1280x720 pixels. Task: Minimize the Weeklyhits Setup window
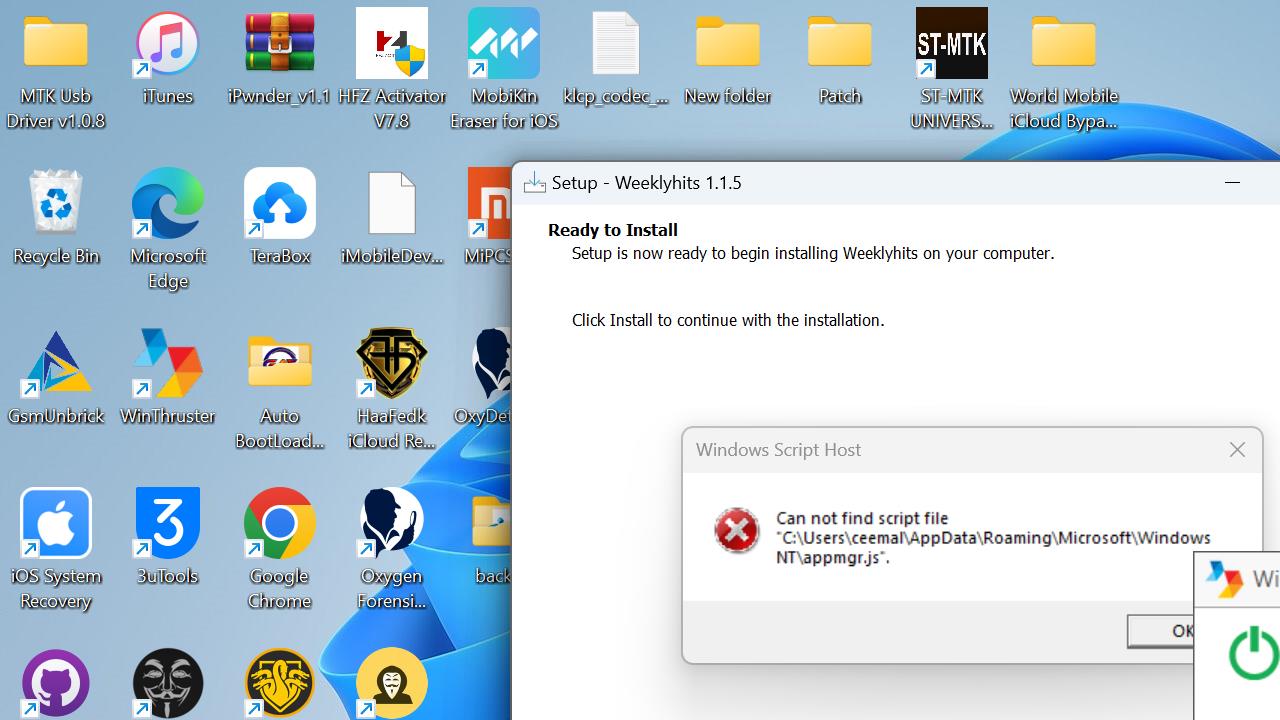pyautogui.click(x=1232, y=183)
